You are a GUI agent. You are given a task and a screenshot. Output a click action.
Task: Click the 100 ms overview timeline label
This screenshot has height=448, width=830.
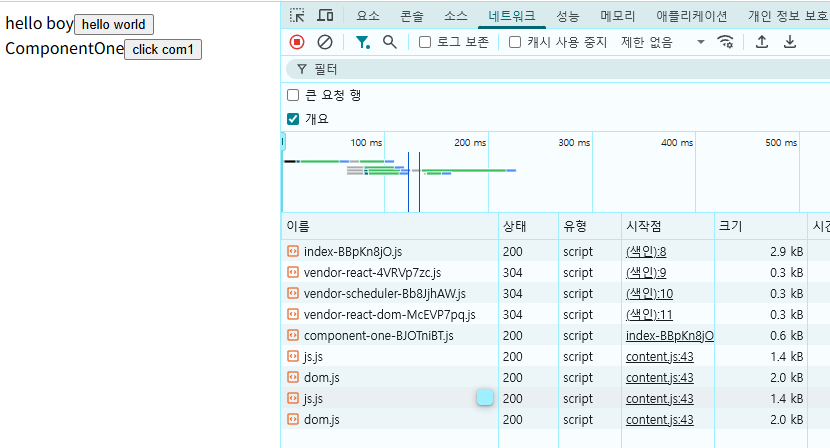tap(366, 142)
